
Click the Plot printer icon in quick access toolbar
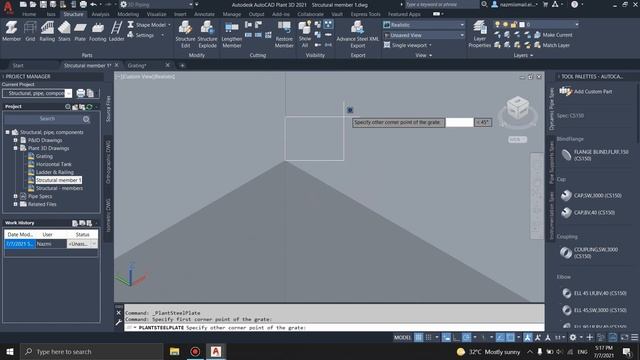point(83,4)
